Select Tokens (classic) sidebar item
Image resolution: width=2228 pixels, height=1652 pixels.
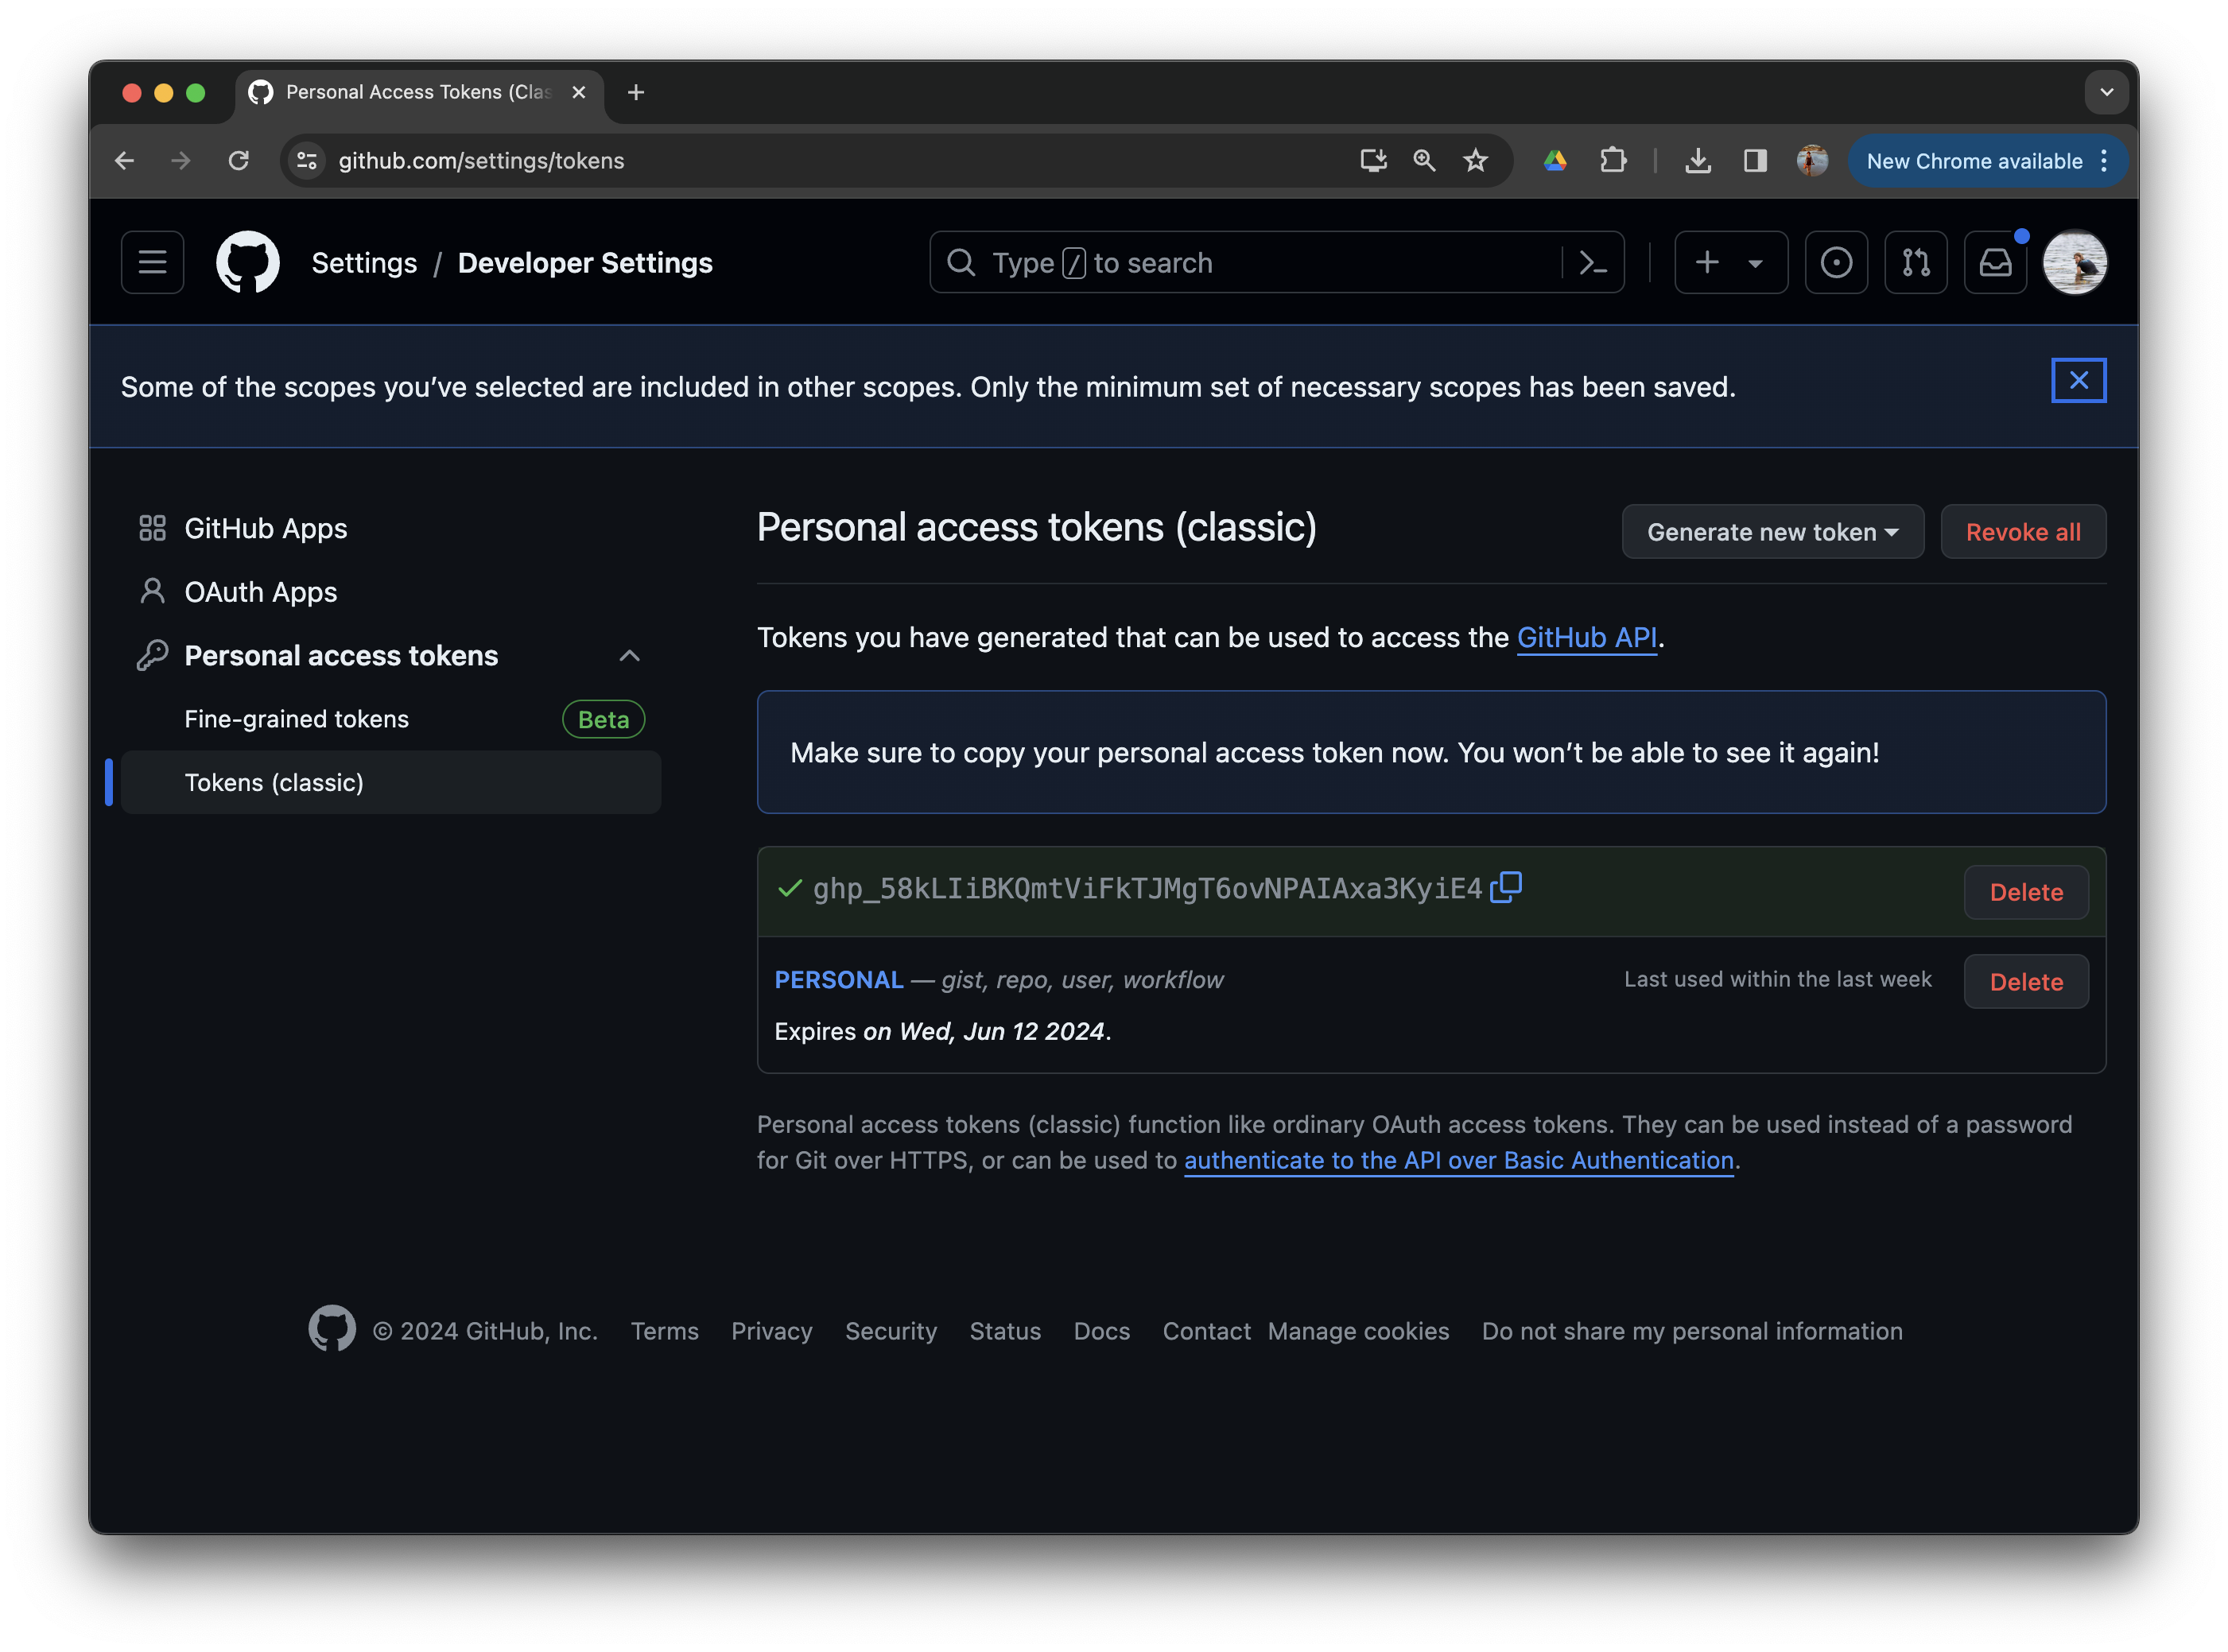(x=391, y=782)
